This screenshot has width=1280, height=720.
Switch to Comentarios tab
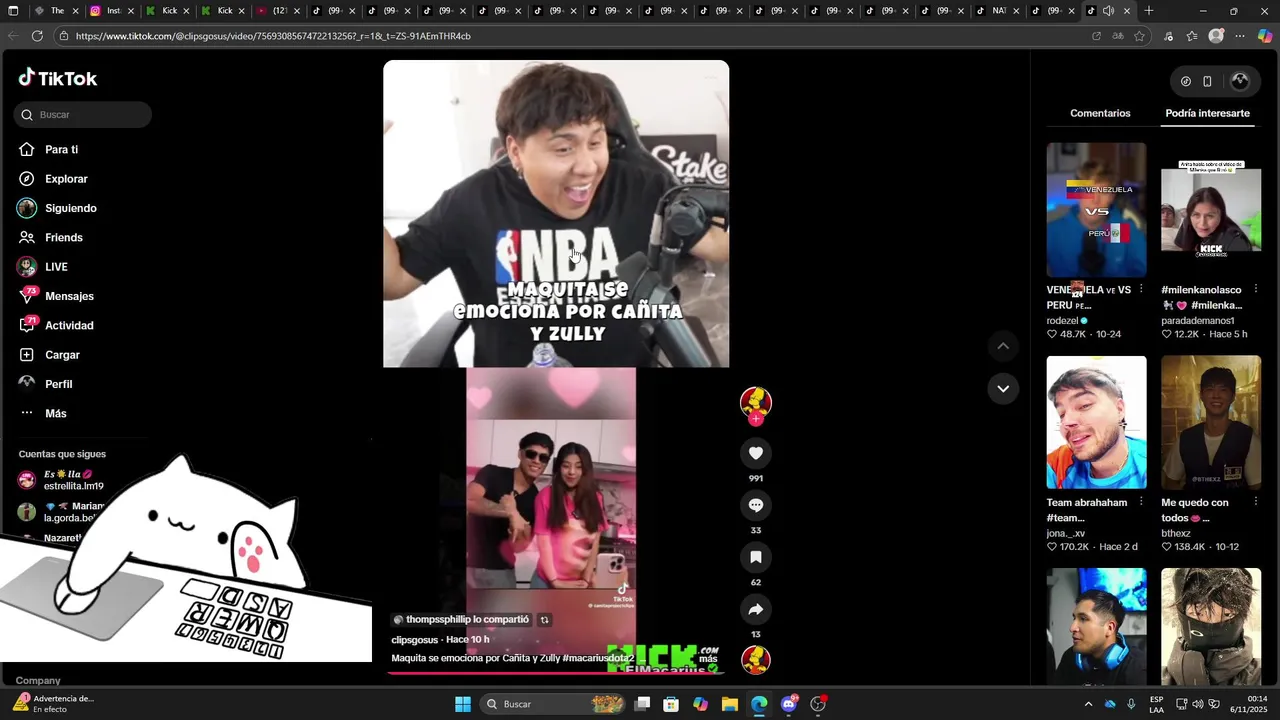(1100, 113)
